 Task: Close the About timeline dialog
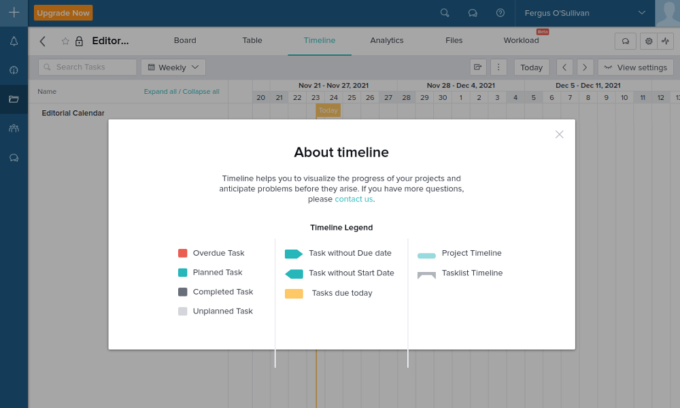[559, 134]
